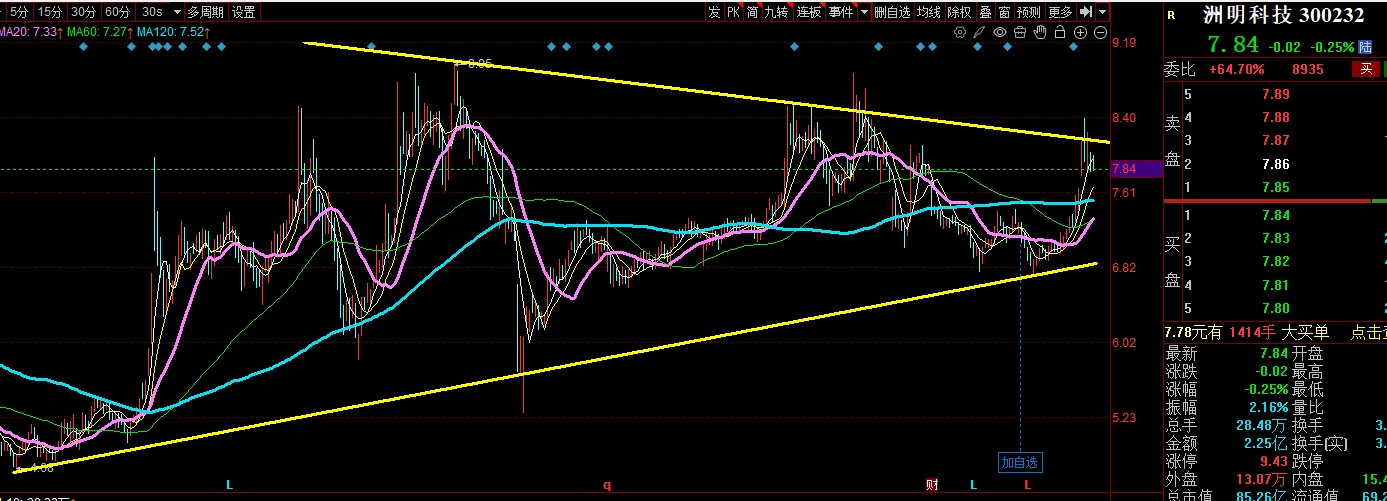Image resolution: width=1387 pixels, height=501 pixels.
Task: Toggle 预测 prediction
Action: [x=1029, y=12]
